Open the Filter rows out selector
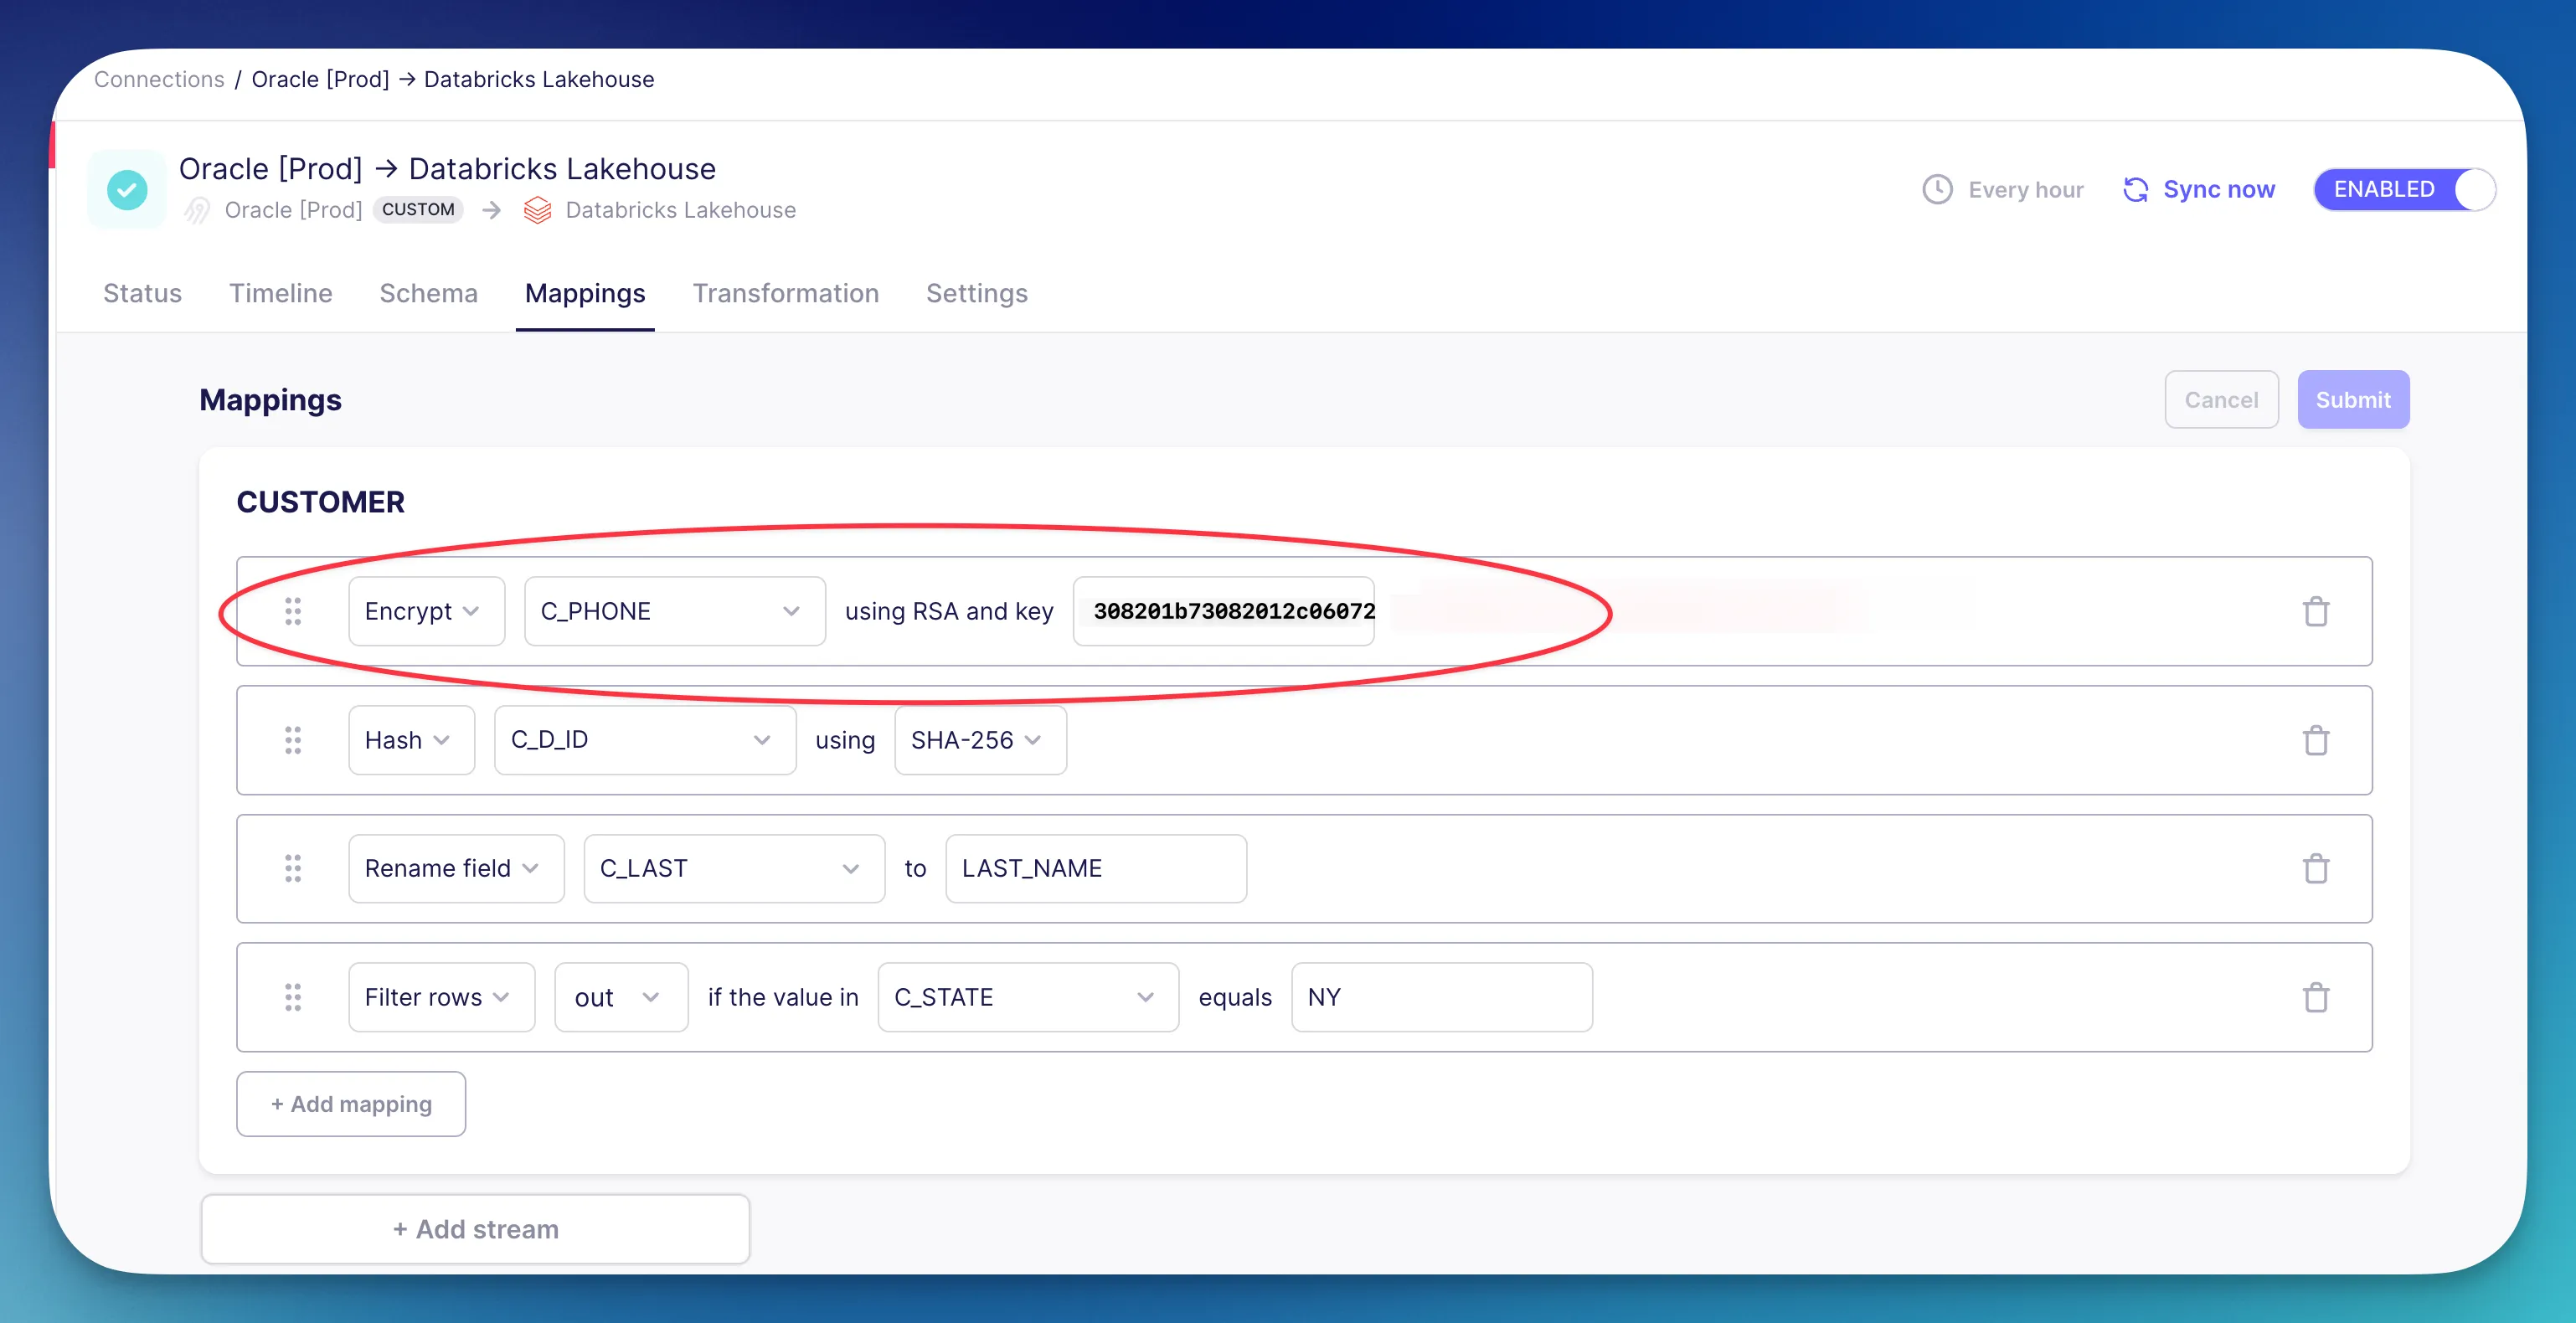Screen dimensions: 2576x1323 click(x=620, y=997)
